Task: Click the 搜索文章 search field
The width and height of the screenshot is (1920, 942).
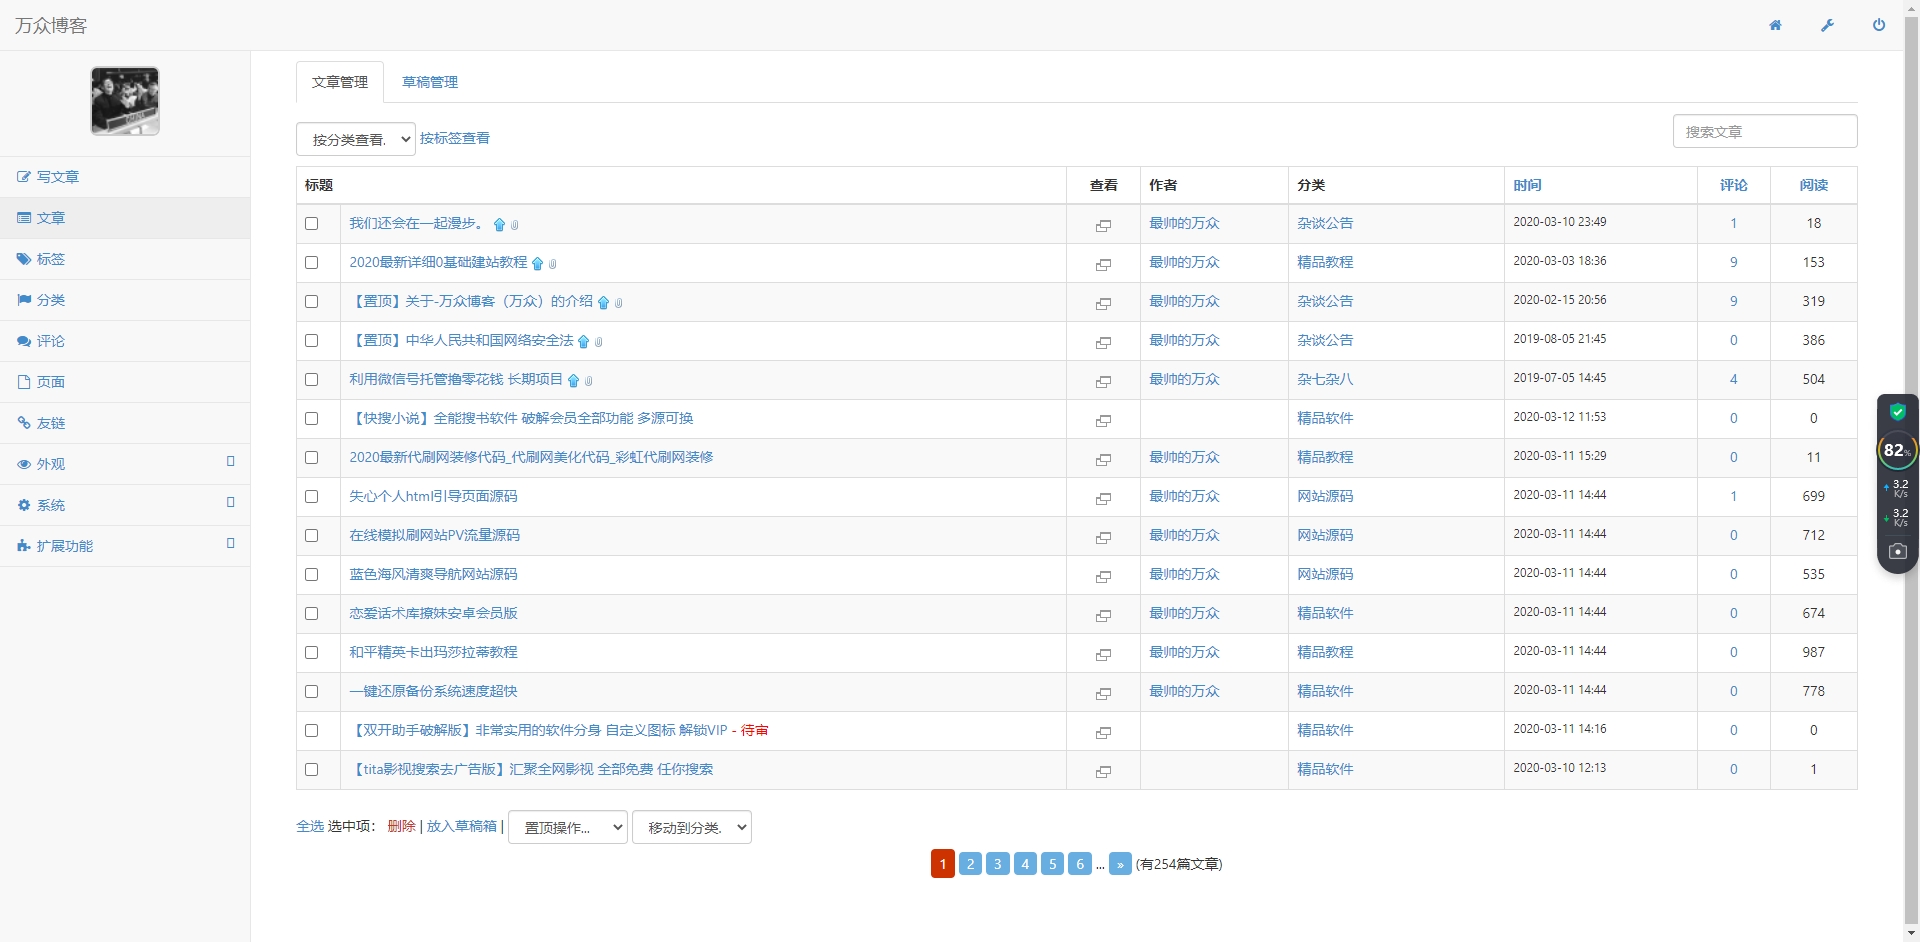Action: [1764, 131]
